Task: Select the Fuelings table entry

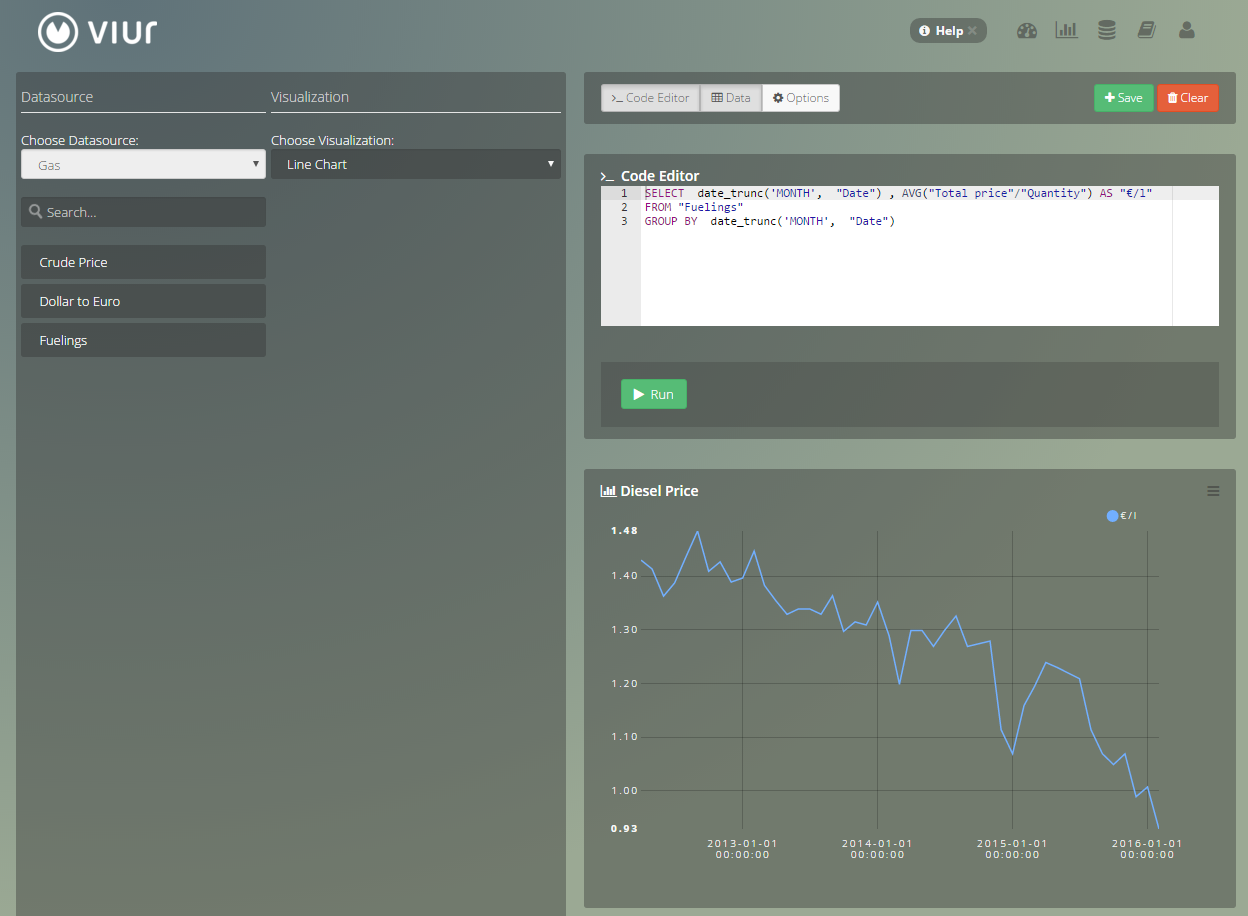Action: tap(143, 340)
